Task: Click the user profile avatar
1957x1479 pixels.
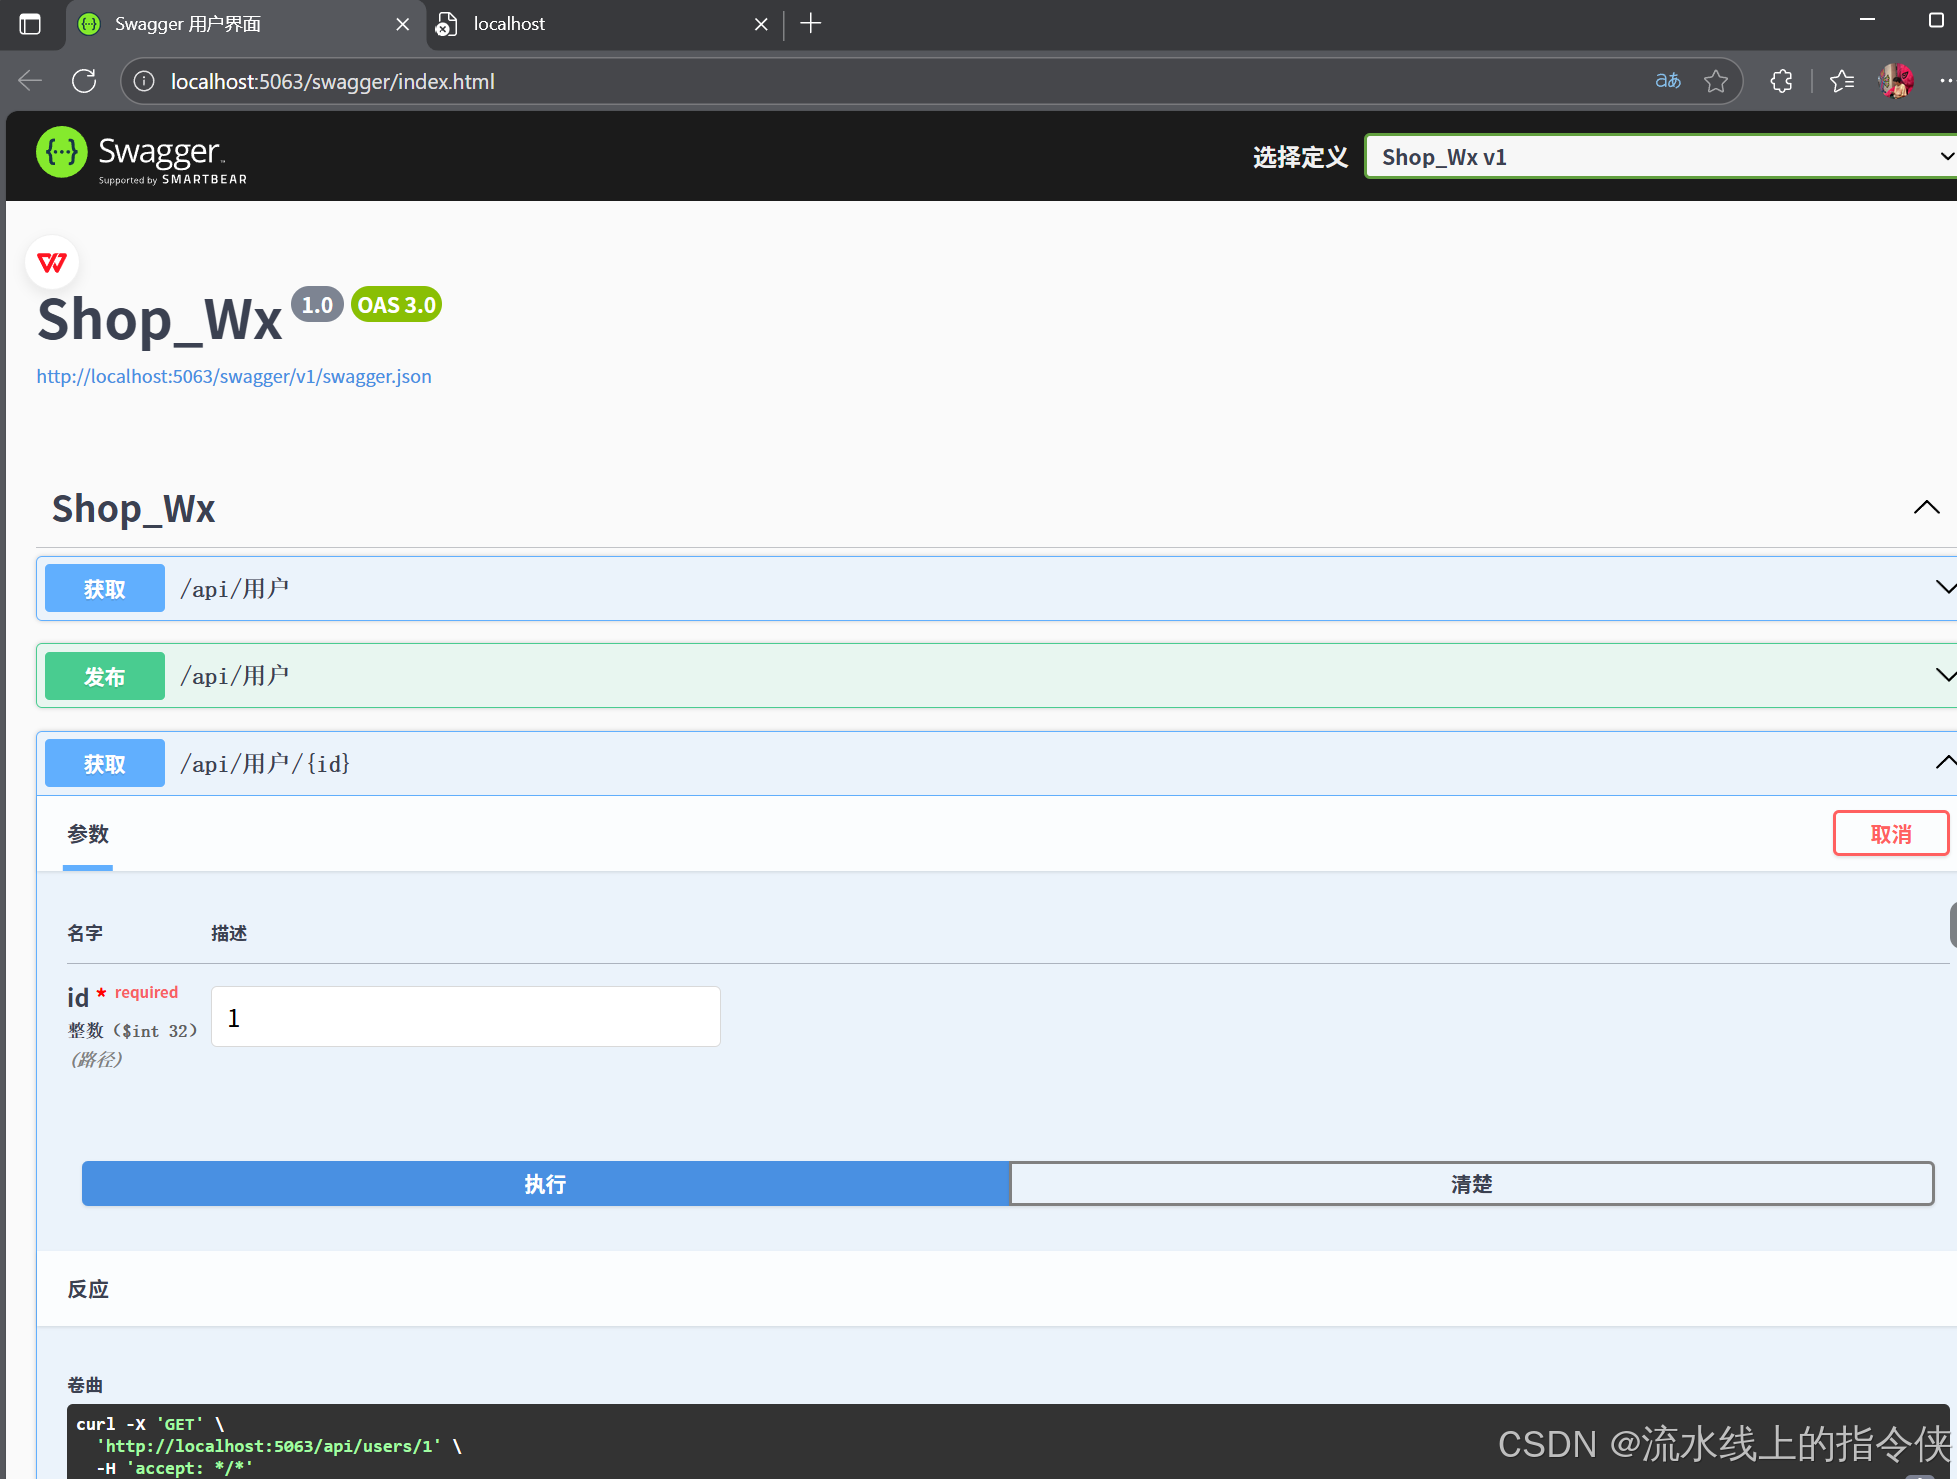Action: [x=1896, y=81]
